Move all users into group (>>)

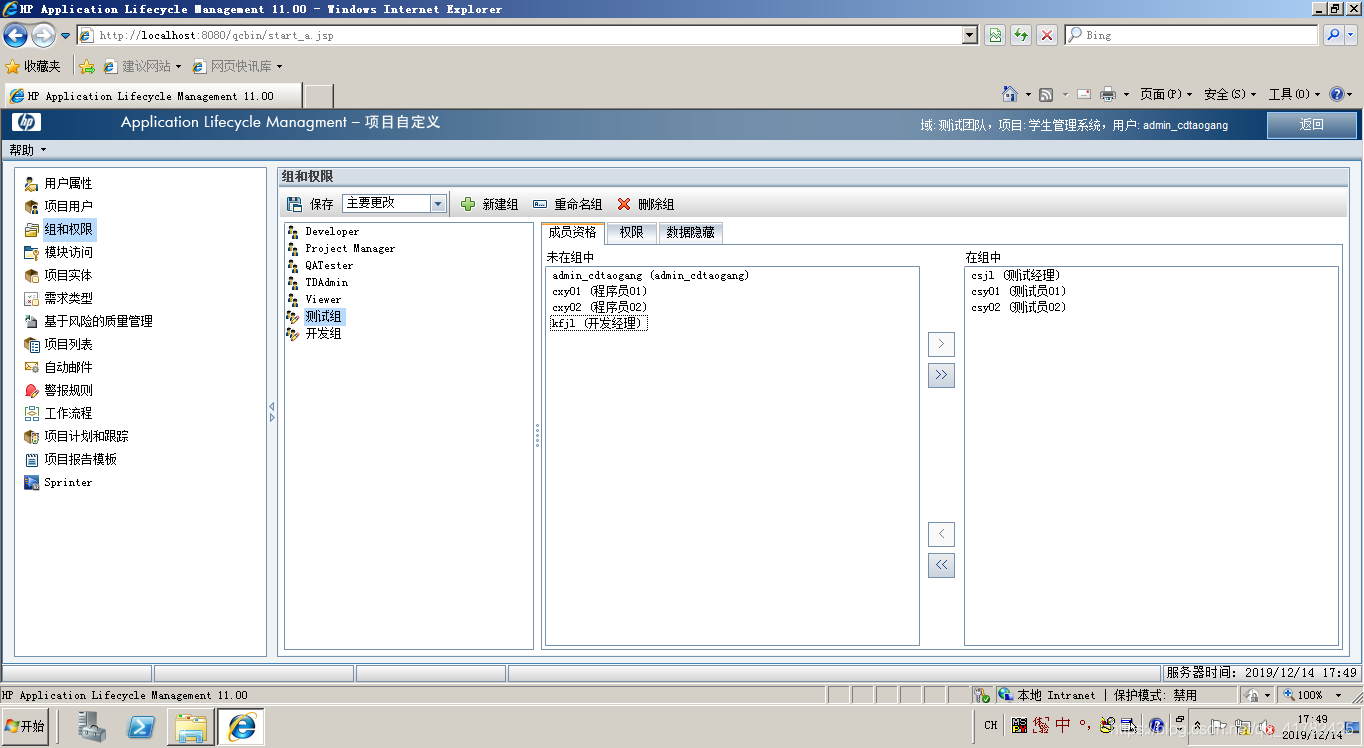tap(941, 375)
